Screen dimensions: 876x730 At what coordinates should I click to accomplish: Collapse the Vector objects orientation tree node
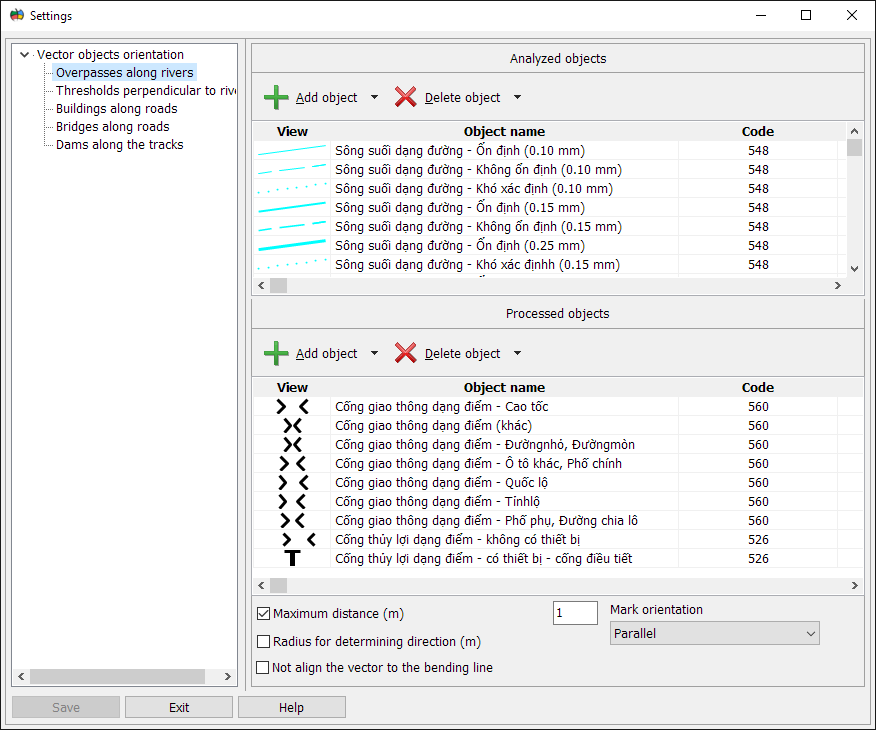pyautogui.click(x=24, y=55)
